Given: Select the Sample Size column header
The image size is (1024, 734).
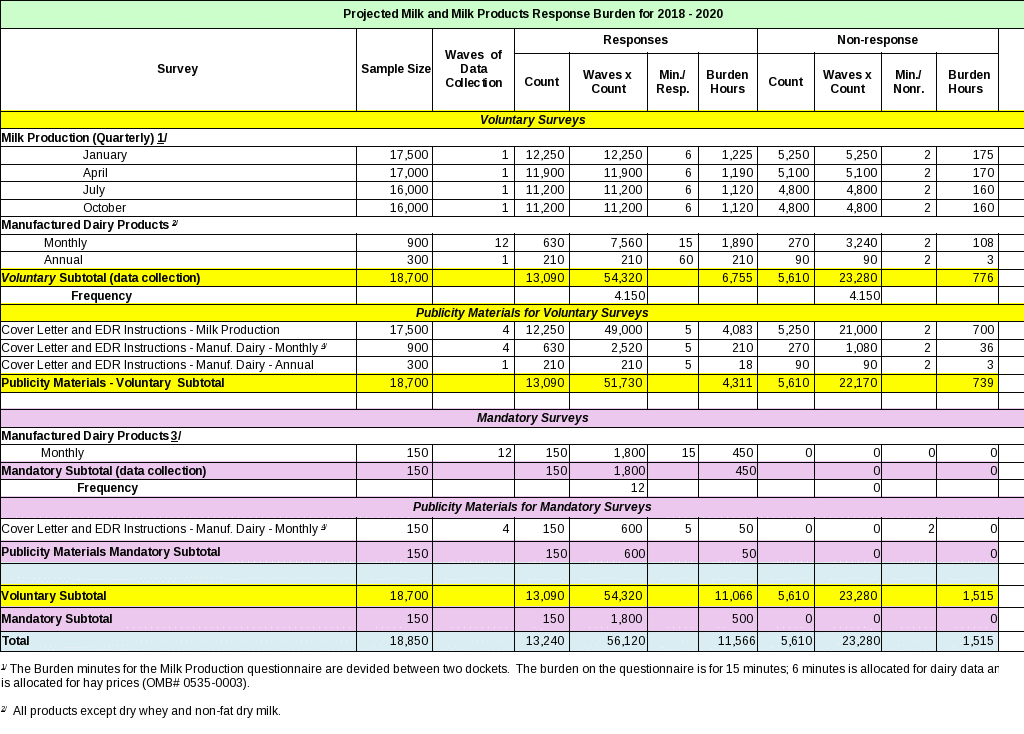Looking at the screenshot, I should click(394, 69).
